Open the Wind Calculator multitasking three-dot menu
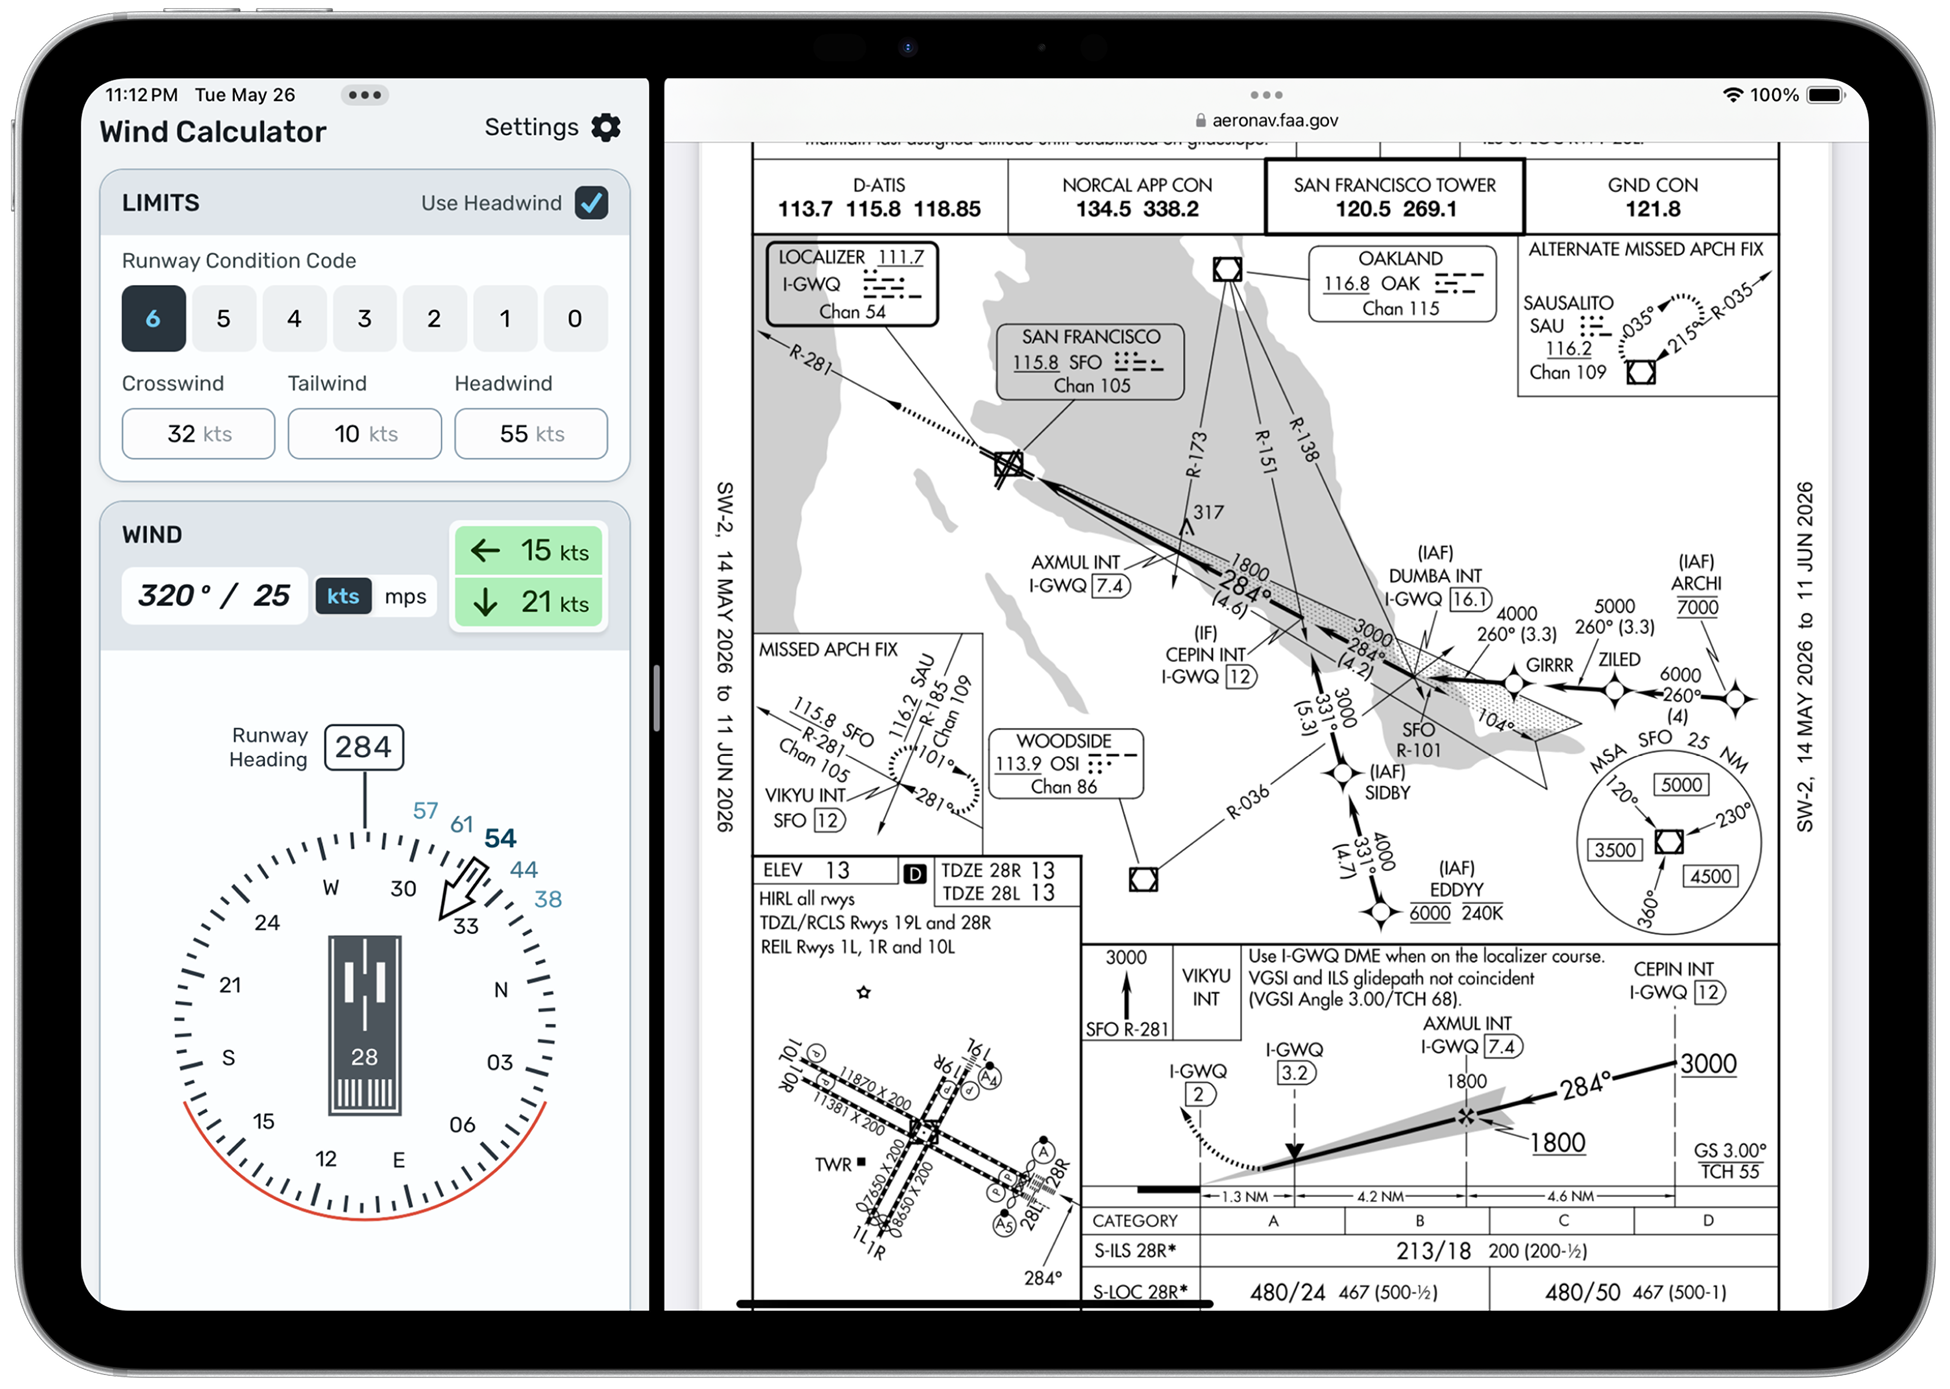This screenshot has width=1950, height=1389. [x=364, y=95]
